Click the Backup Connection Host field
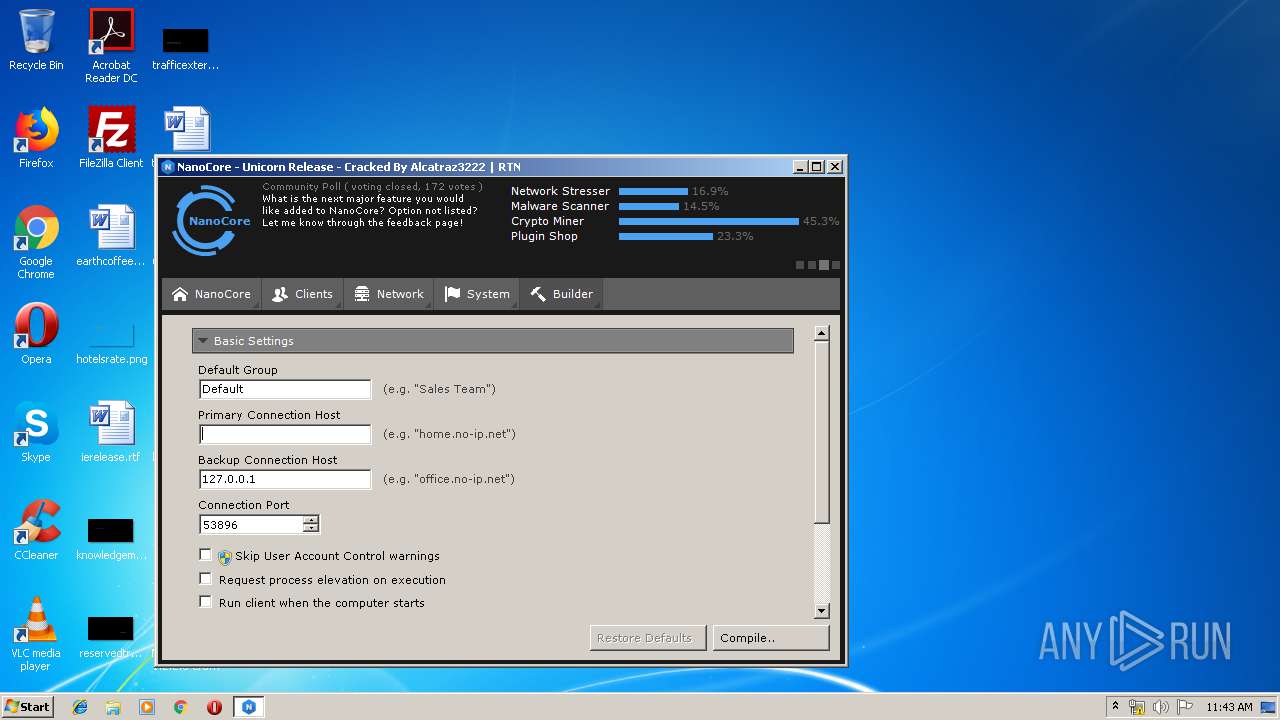This screenshot has width=1280, height=720. (x=285, y=479)
